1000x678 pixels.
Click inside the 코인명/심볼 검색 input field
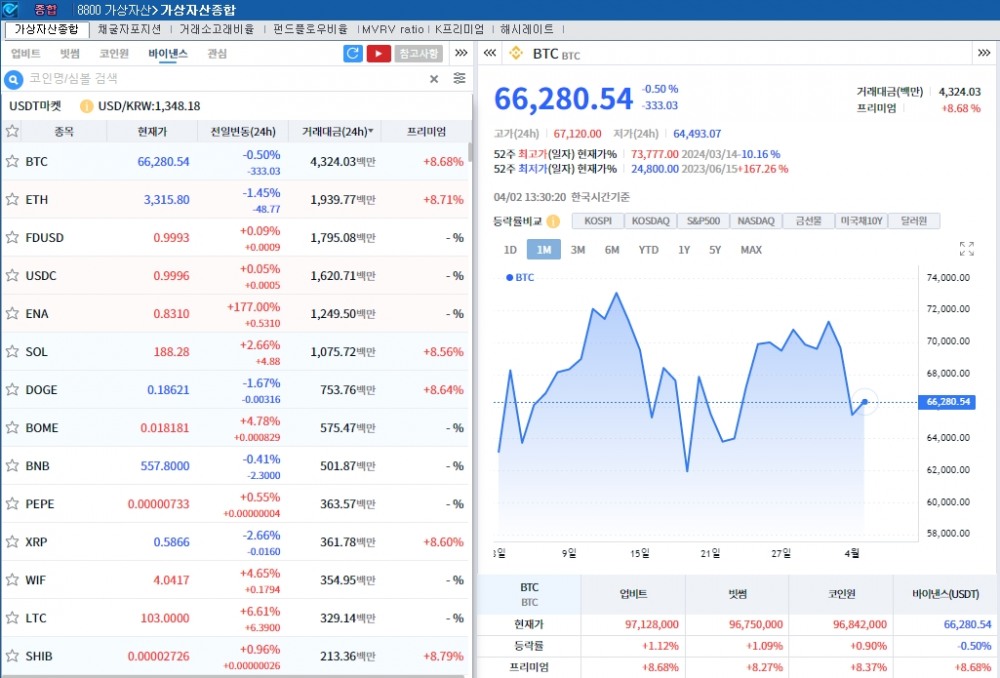click(200, 78)
